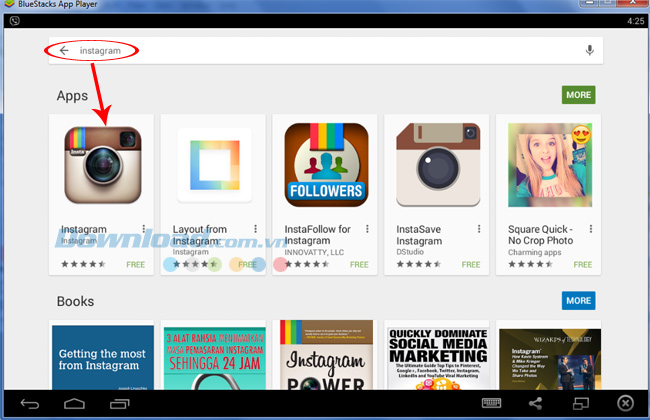Open Layout from Instagram app icon
This screenshot has height=420, width=650.
coord(214,165)
